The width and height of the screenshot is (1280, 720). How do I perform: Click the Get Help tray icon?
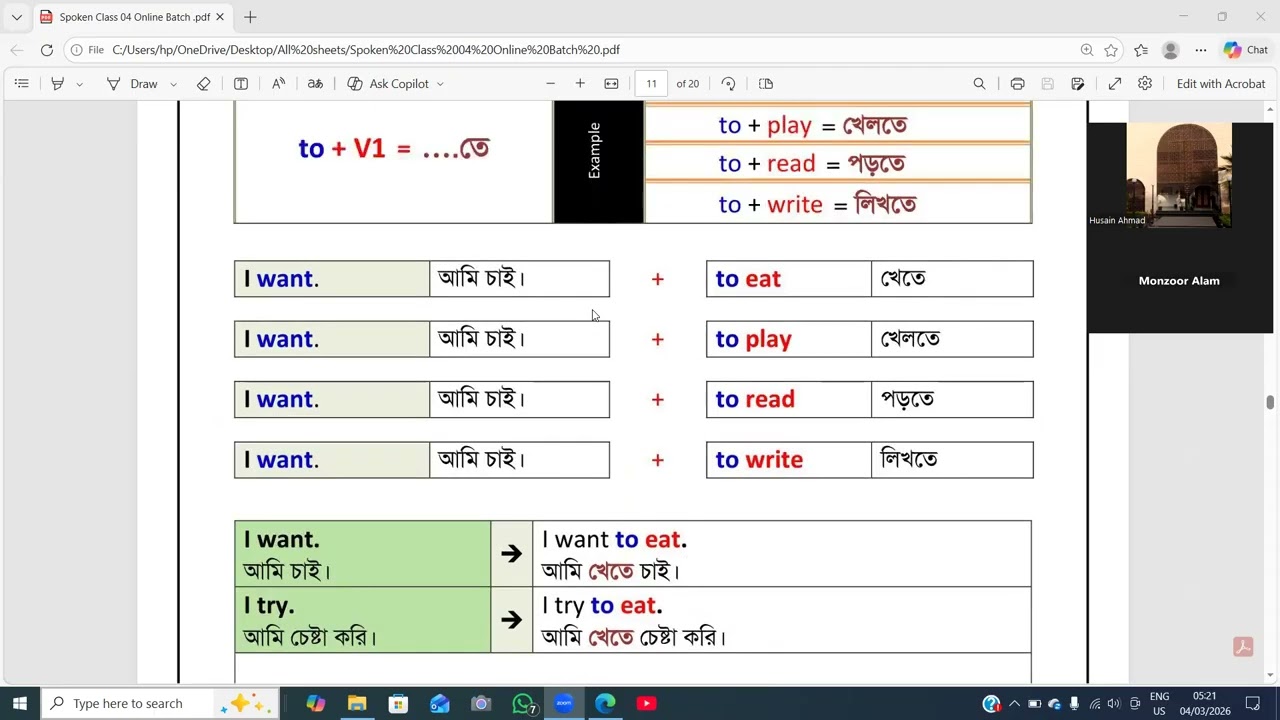coord(991,703)
